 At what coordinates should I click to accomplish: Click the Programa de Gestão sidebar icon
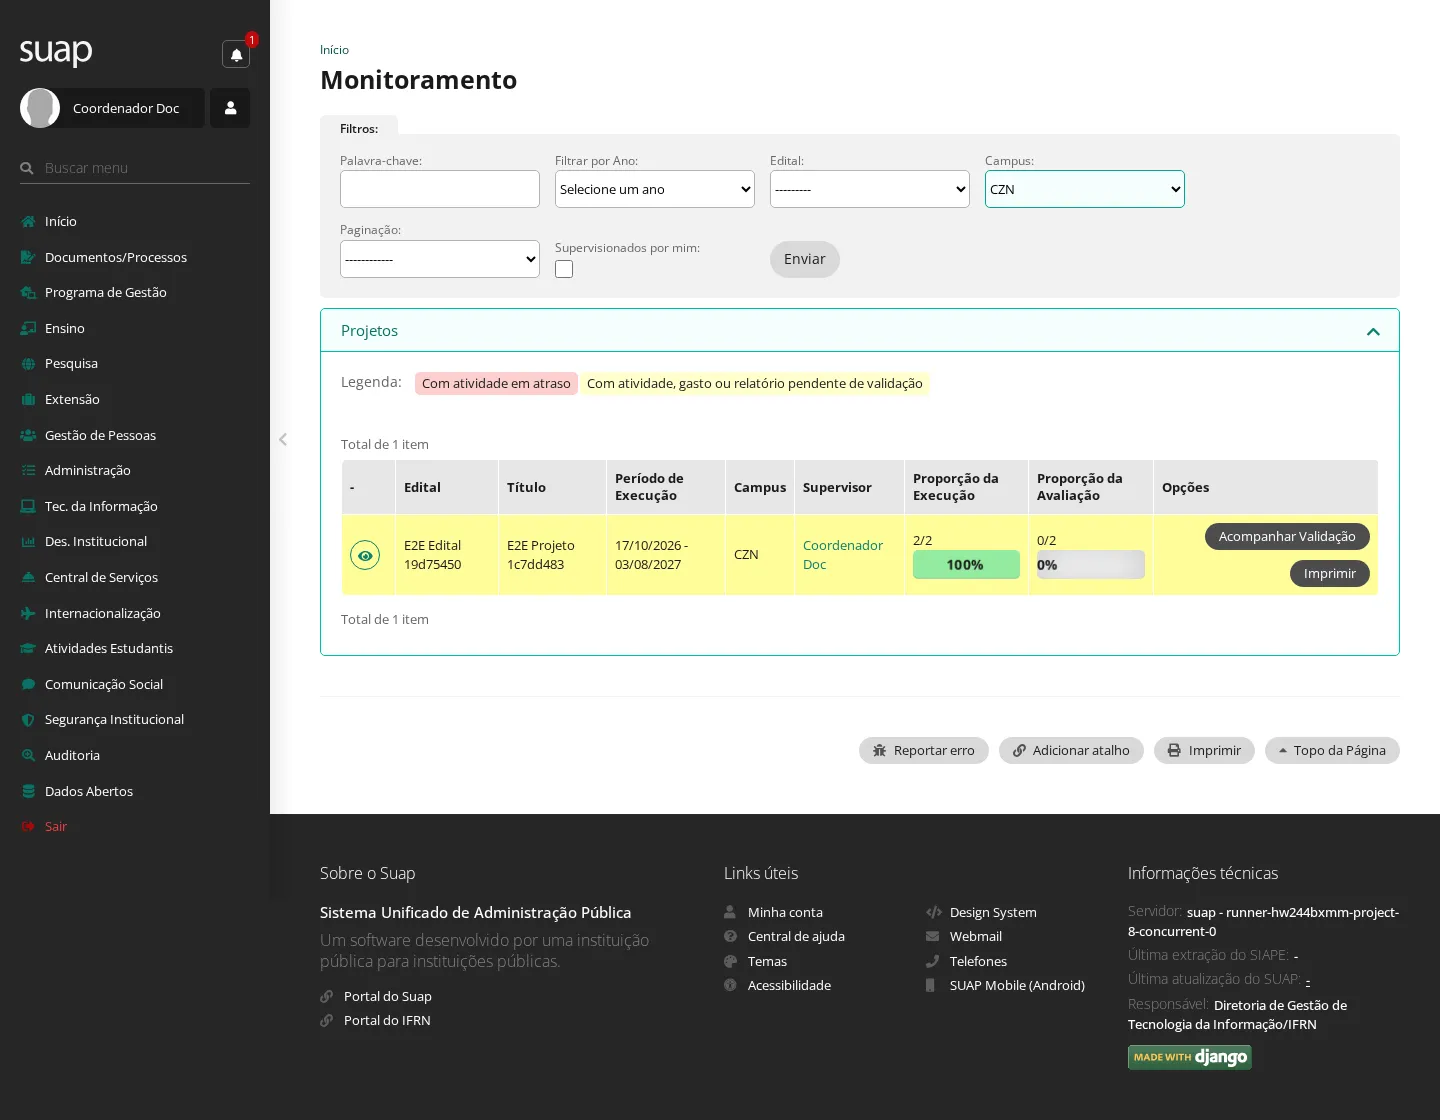coord(28,293)
